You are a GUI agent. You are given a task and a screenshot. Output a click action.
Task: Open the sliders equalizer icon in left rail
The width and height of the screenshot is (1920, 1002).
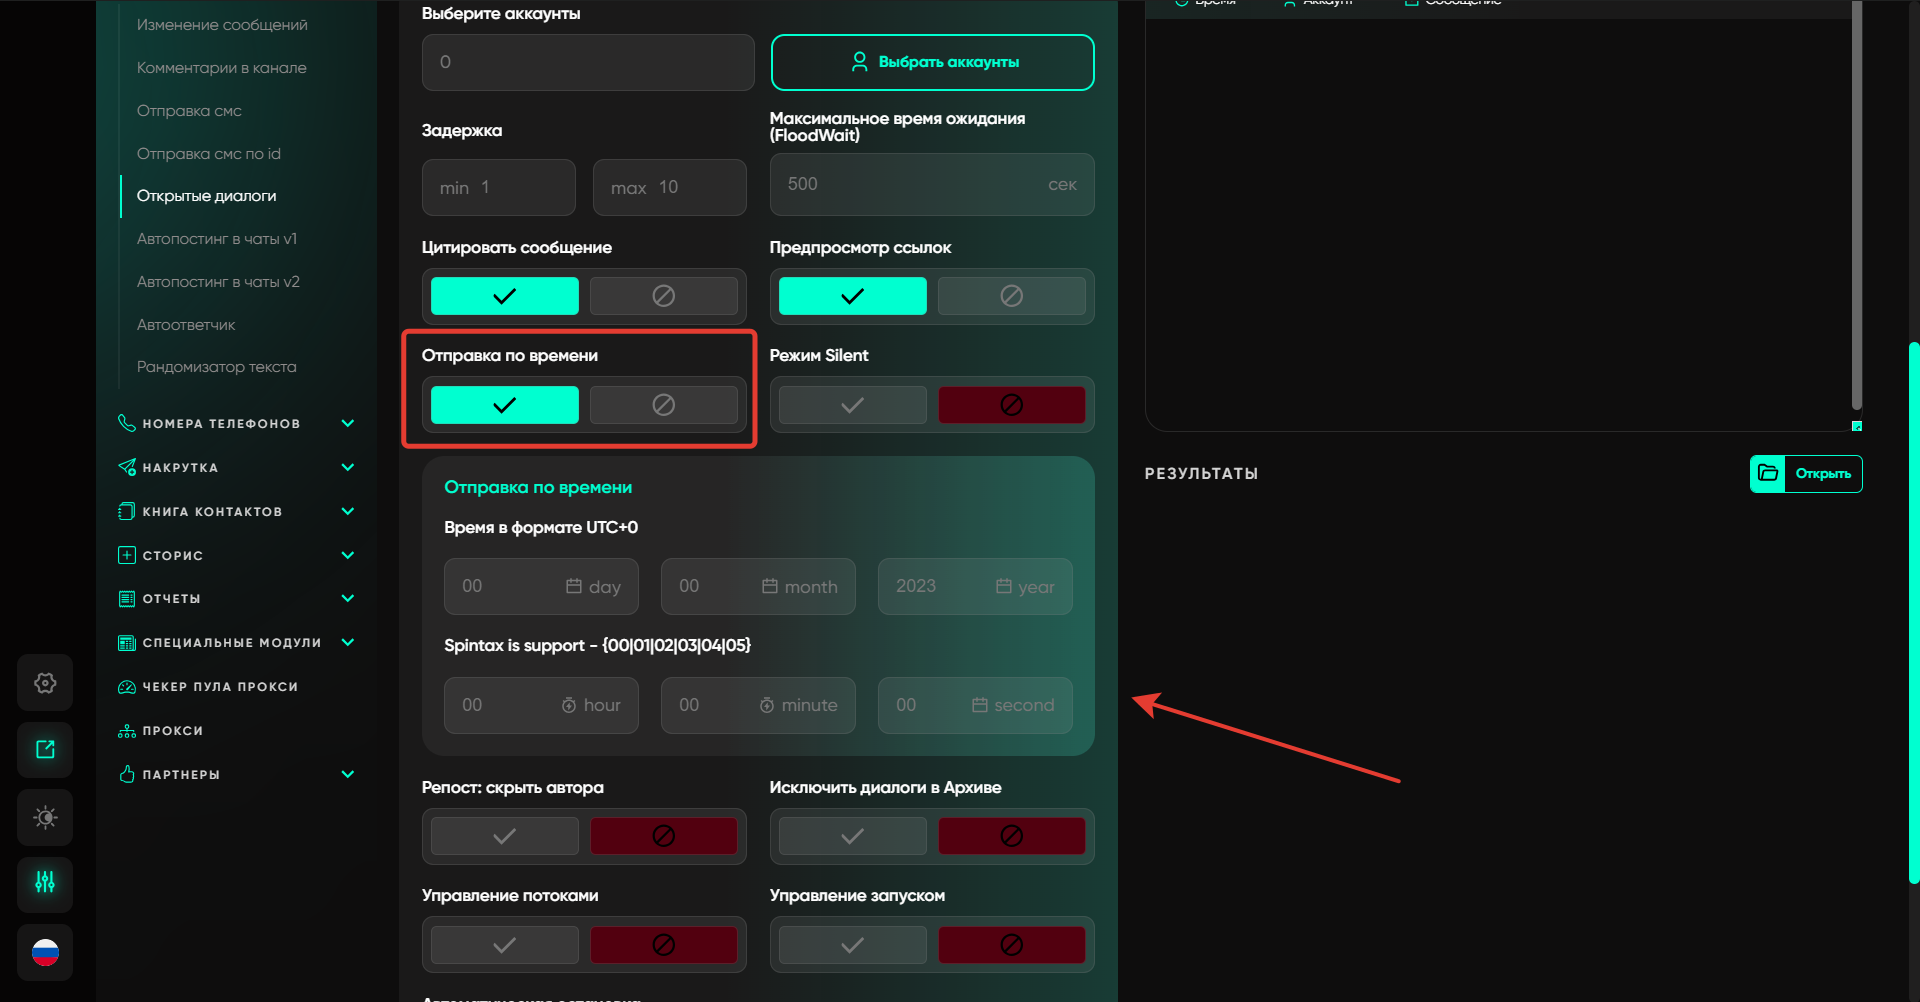pos(45,883)
